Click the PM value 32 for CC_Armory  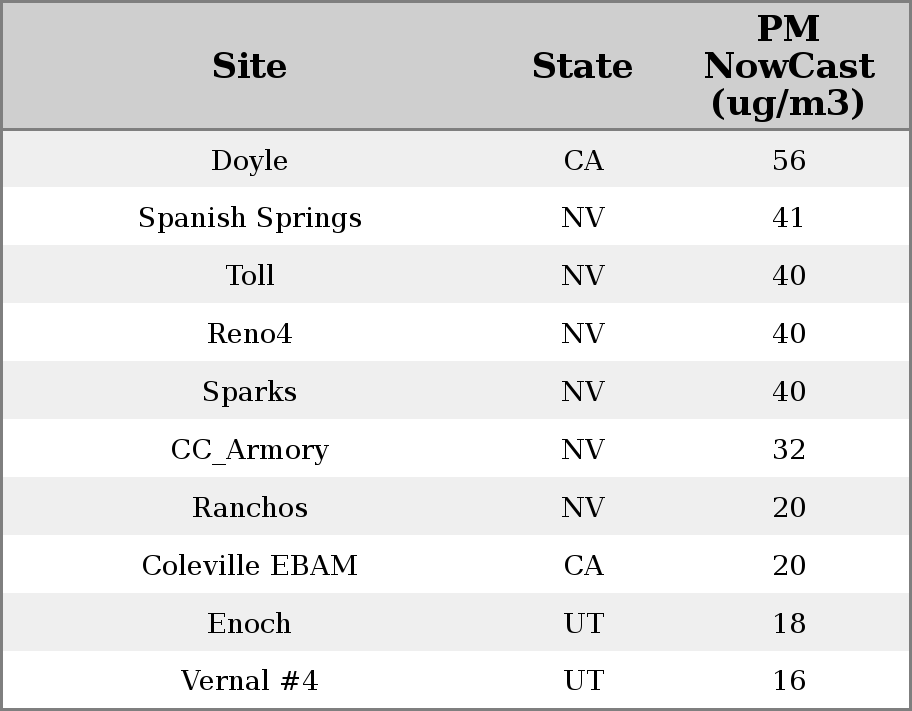788,450
